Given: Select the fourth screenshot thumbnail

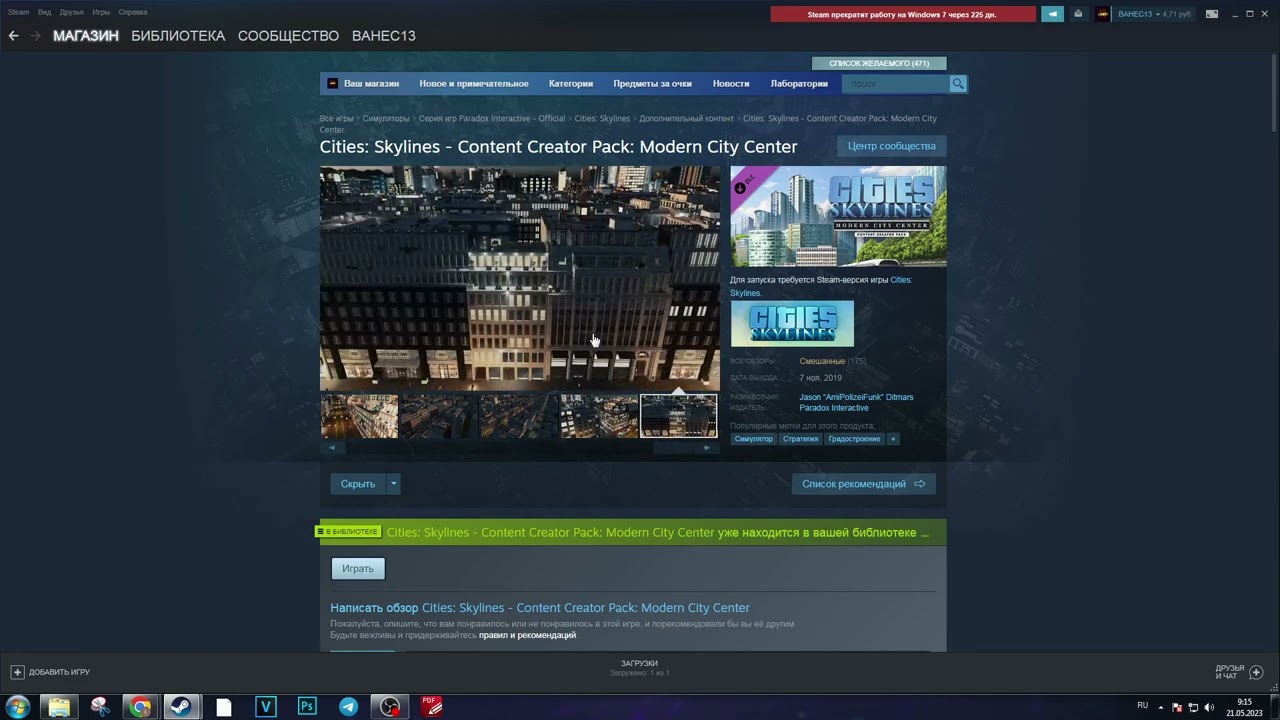Looking at the screenshot, I should click(599, 416).
